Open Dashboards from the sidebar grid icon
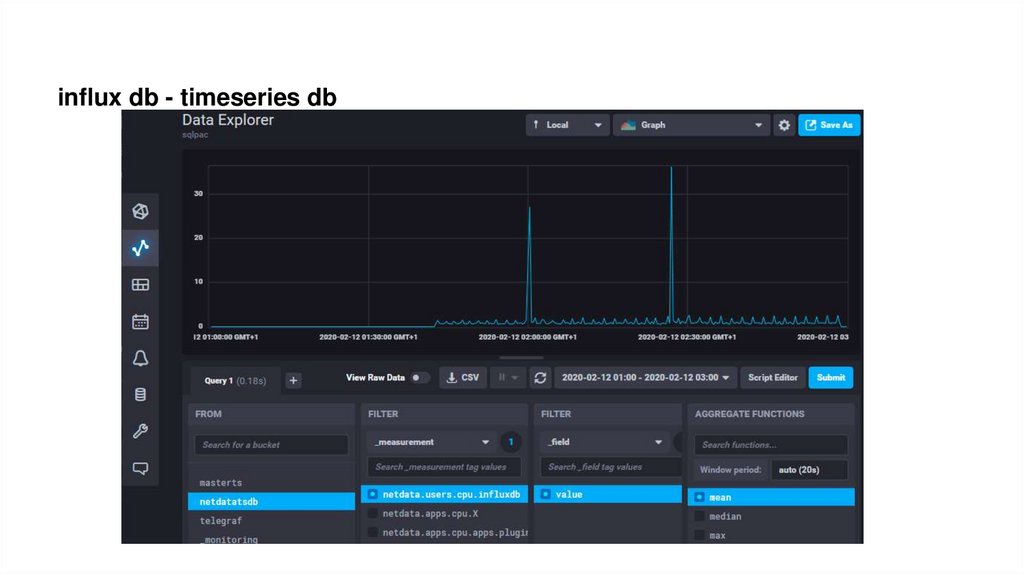Viewport: 1024px width, 574px height. point(140,285)
